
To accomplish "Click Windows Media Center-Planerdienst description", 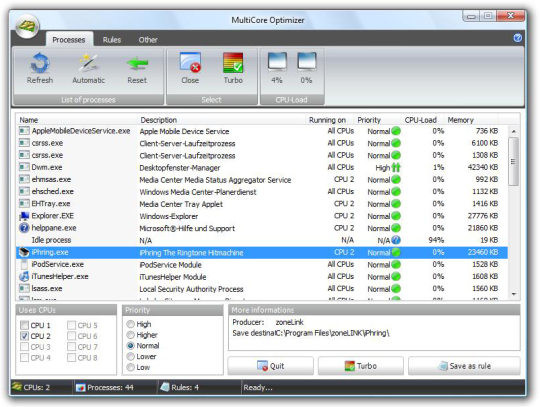I will [x=198, y=192].
